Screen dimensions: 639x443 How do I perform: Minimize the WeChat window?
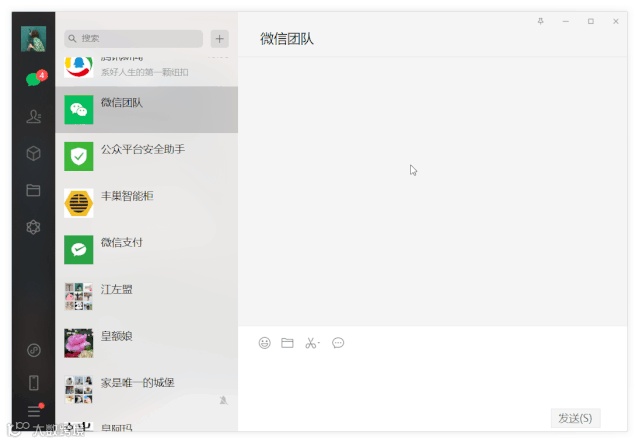click(x=566, y=21)
